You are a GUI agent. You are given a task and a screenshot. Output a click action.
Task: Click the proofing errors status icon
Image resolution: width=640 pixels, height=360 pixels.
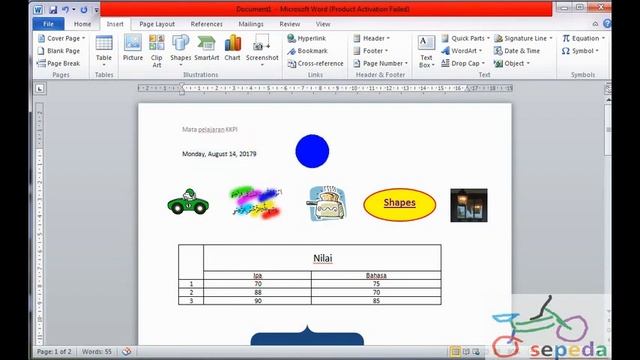(127, 351)
